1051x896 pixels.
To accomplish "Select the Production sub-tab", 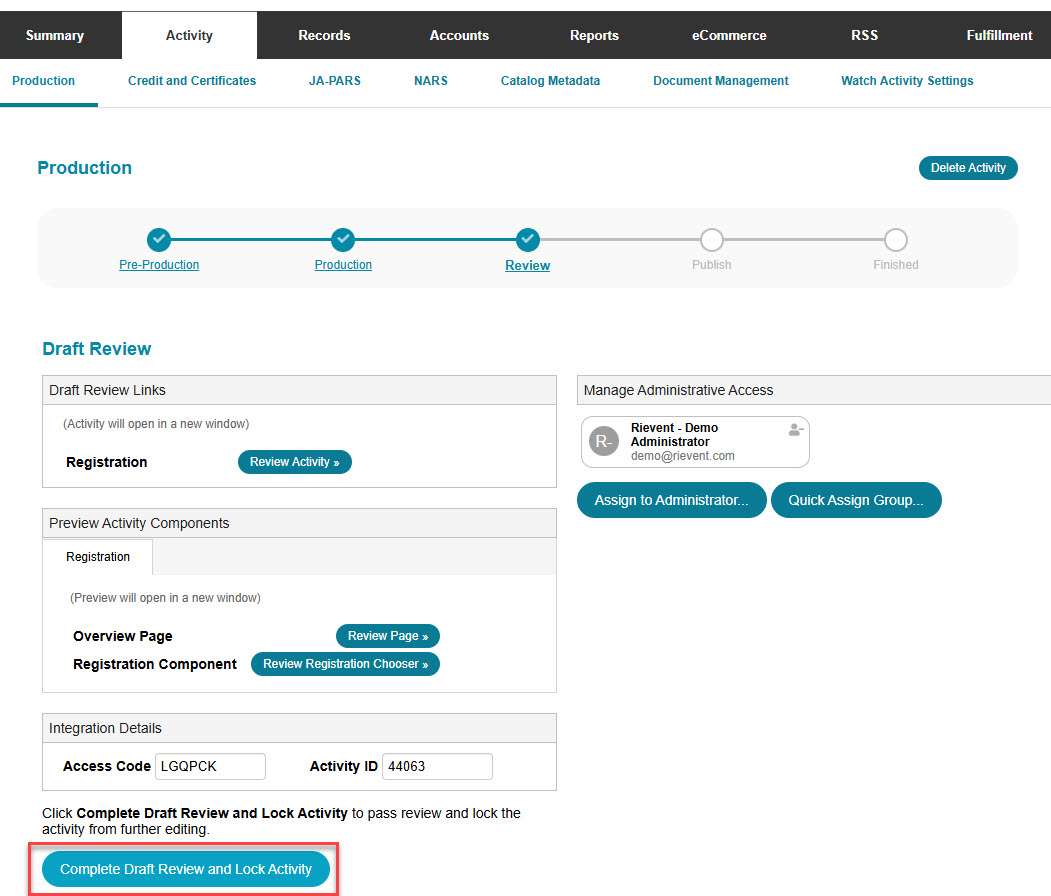I will pos(44,80).
